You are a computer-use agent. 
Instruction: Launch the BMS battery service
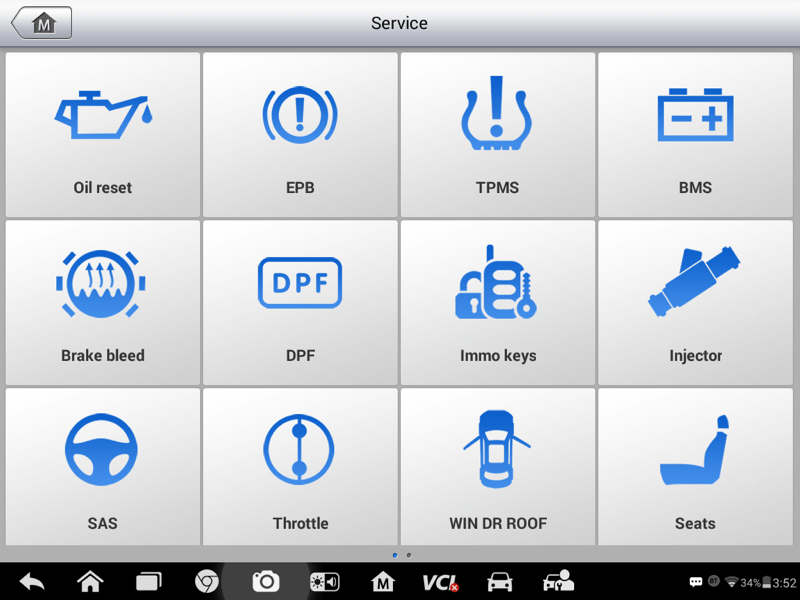coord(695,135)
